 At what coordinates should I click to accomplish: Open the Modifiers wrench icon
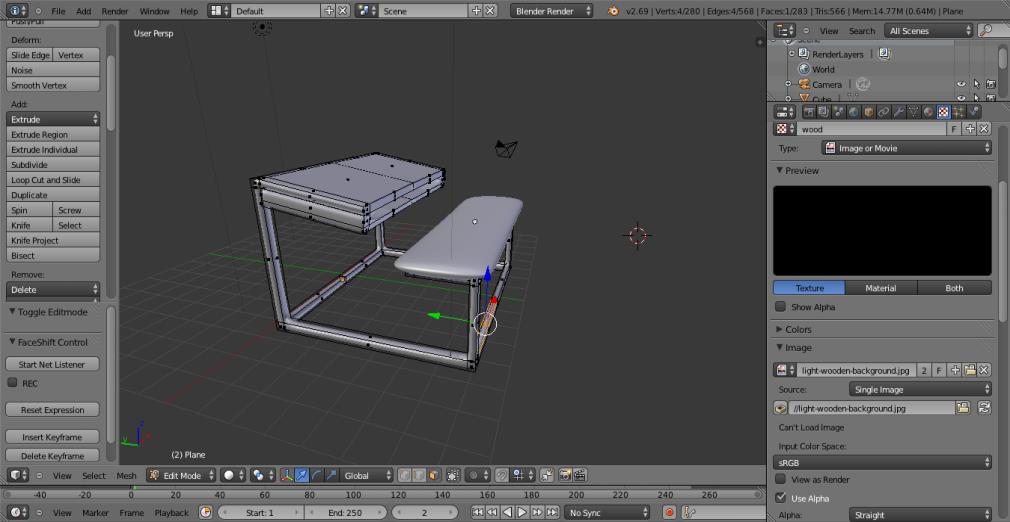coord(899,112)
